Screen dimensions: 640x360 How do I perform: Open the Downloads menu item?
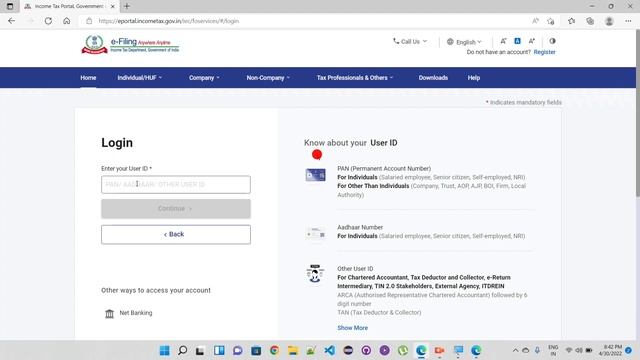(433, 78)
